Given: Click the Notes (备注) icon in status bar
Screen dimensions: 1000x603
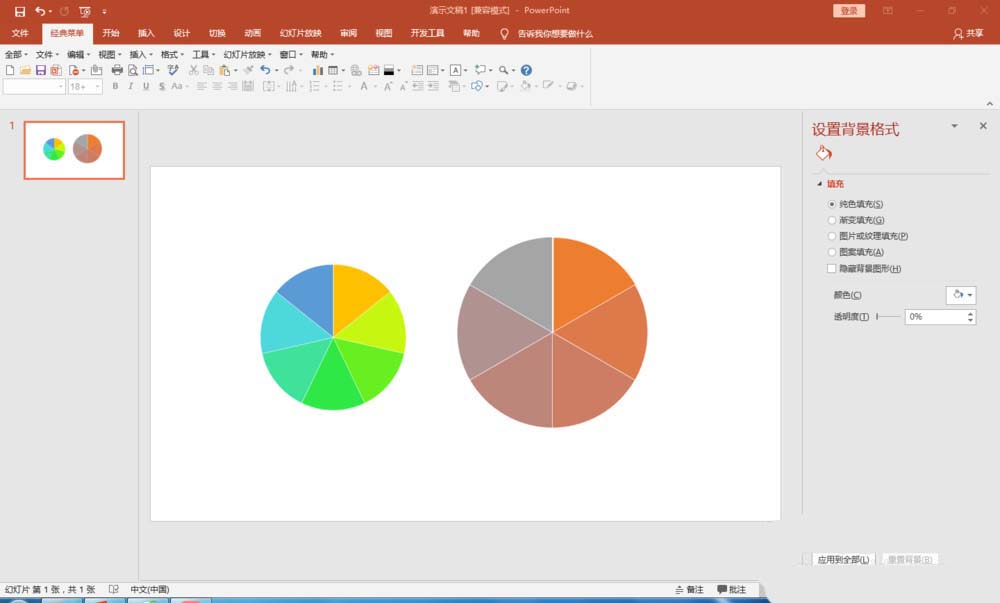Looking at the screenshot, I should 689,590.
